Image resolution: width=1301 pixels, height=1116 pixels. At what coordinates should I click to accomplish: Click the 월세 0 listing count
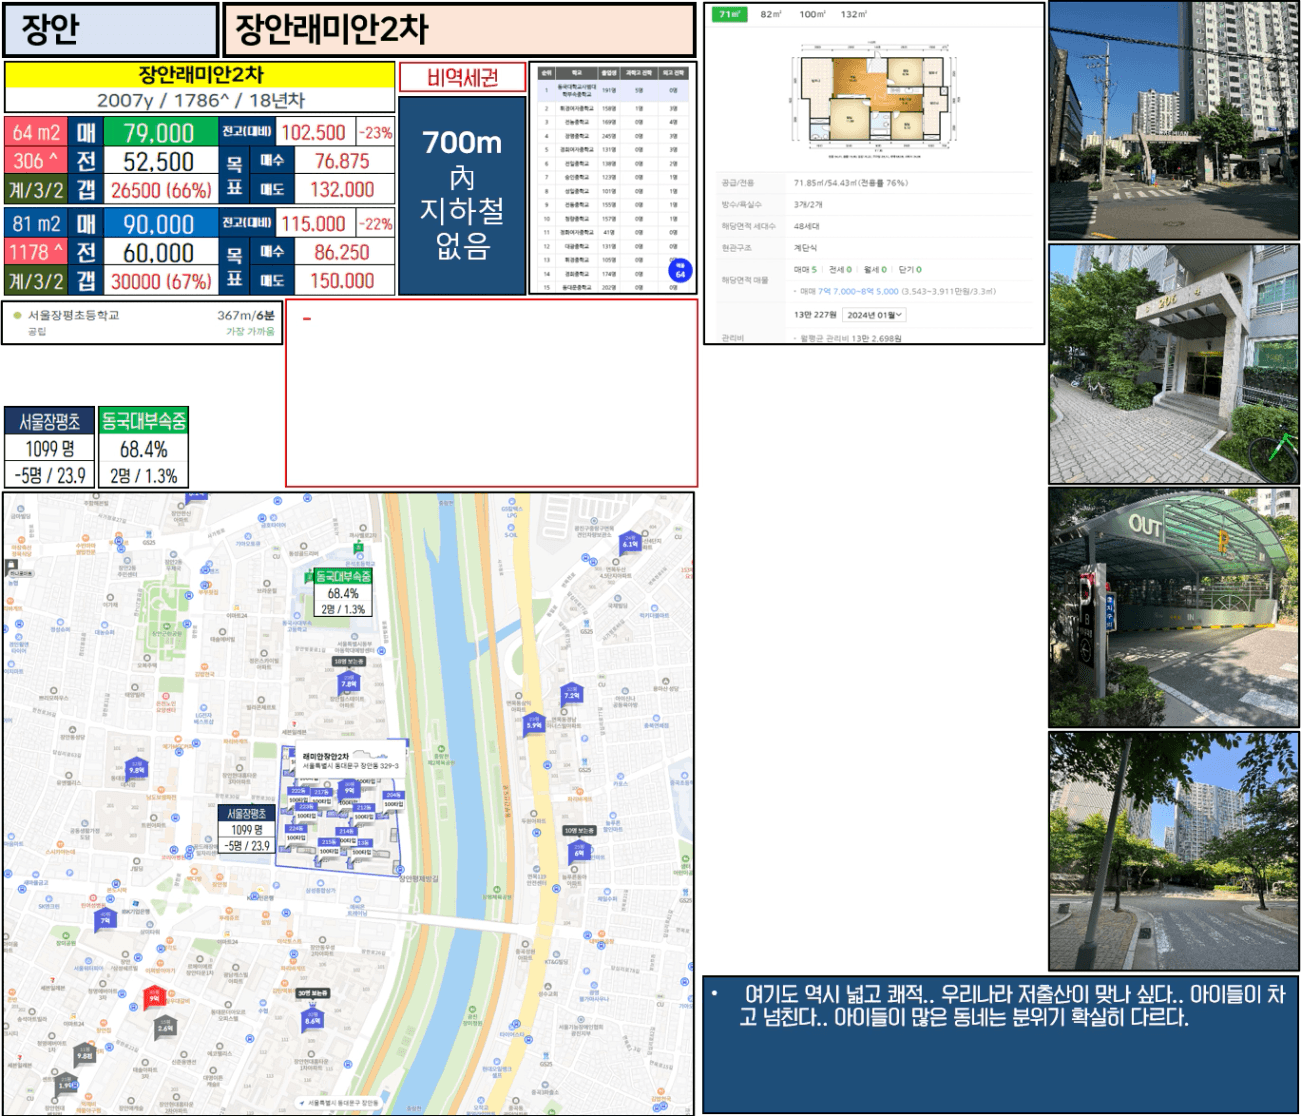pos(875,269)
